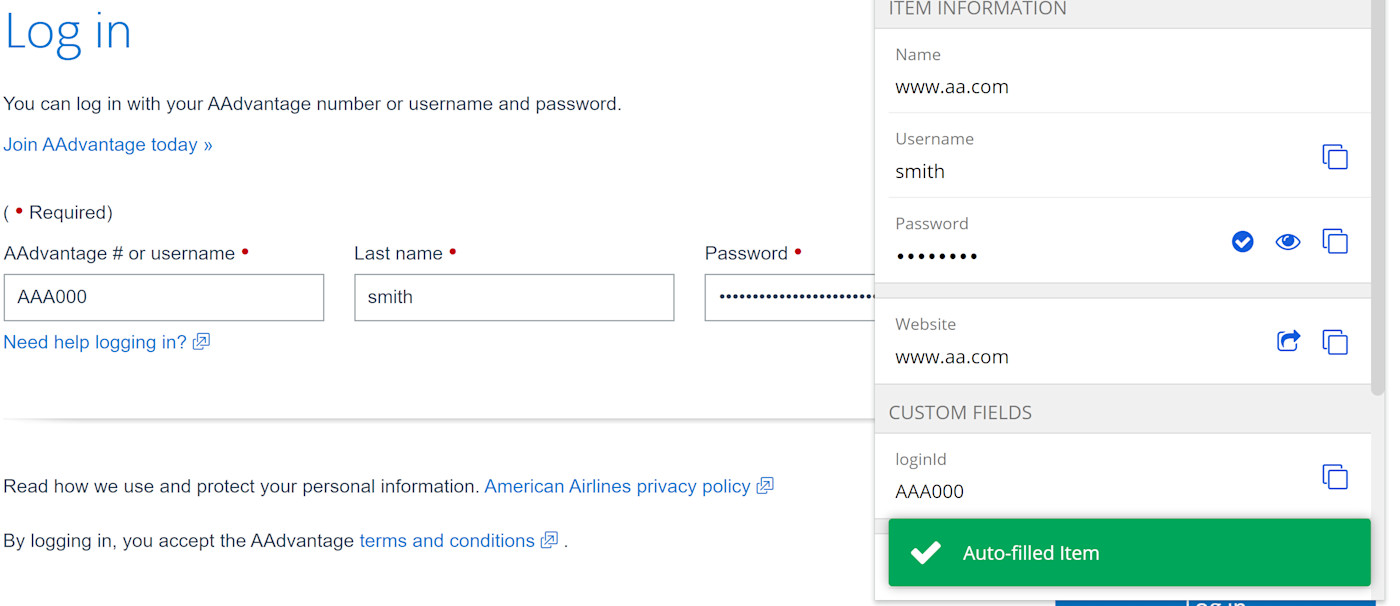This screenshot has height=606, width=1400.
Task: Copy the Username value
Action: pos(1335,156)
